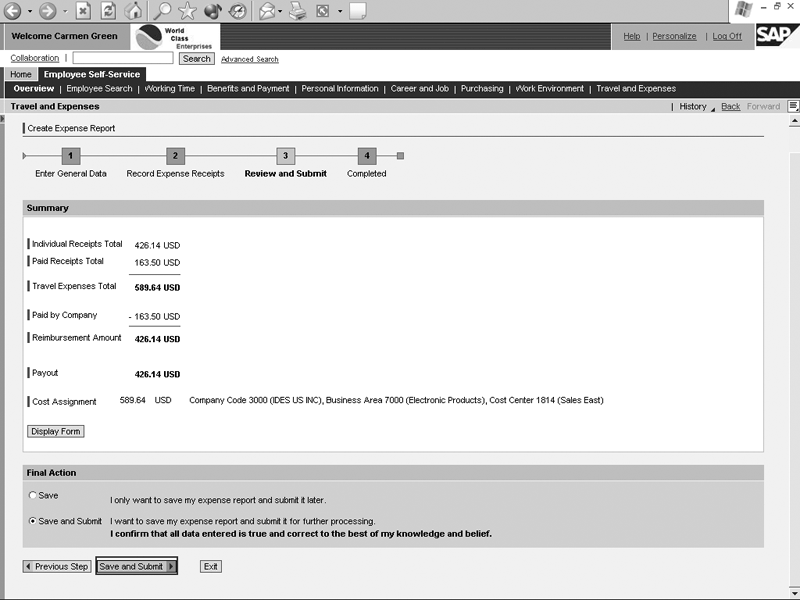Viewport: 800px width, 600px height.
Task: Open the Mail icon dropdown arrow
Action: (280, 11)
